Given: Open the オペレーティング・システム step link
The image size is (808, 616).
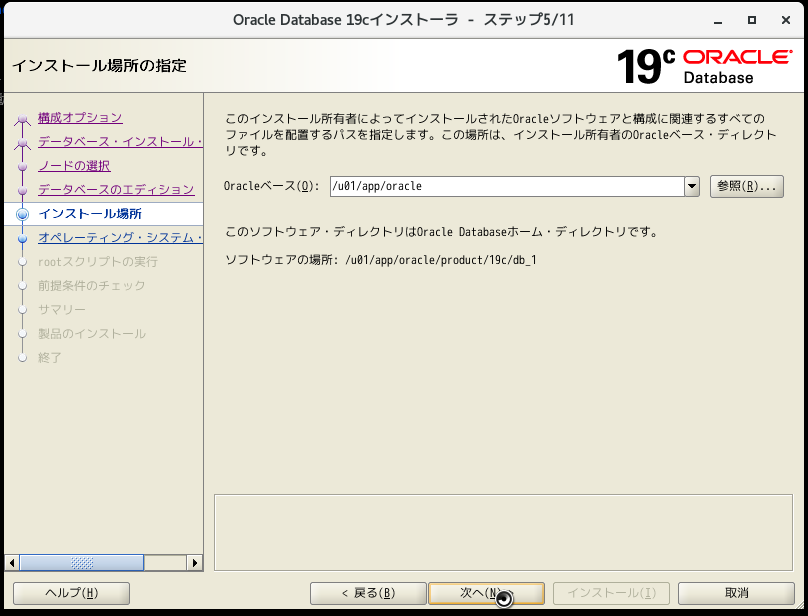Looking at the screenshot, I should [x=120, y=238].
